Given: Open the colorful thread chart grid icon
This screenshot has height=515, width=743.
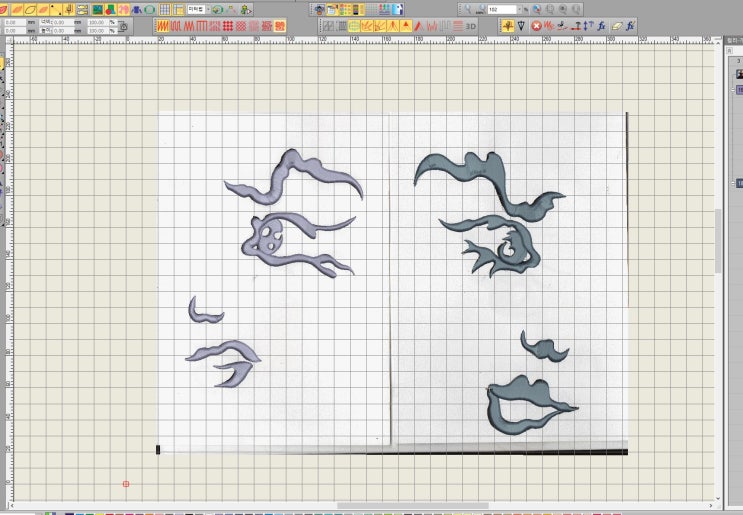Looking at the screenshot, I should click(x=345, y=9).
